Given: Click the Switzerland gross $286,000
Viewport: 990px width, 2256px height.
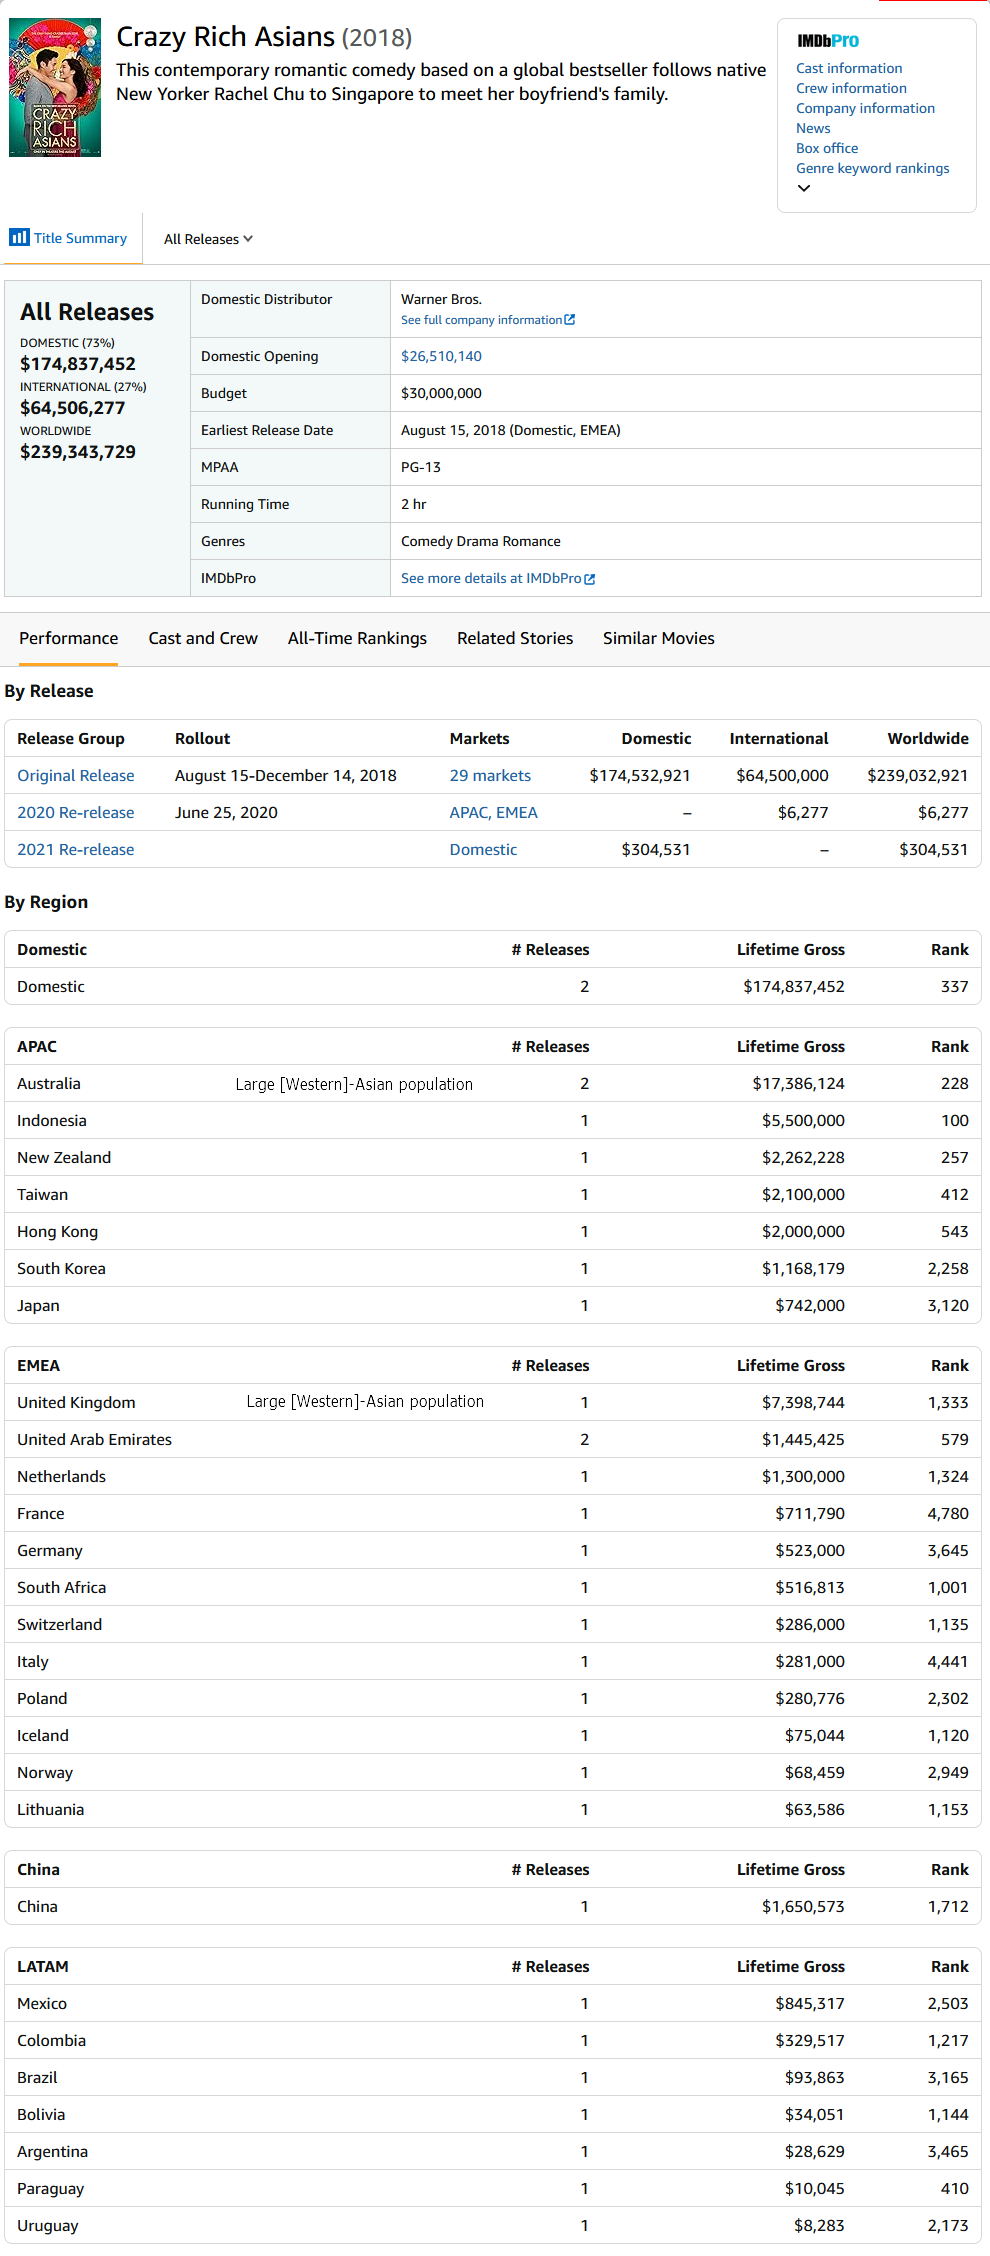Looking at the screenshot, I should click(810, 1624).
